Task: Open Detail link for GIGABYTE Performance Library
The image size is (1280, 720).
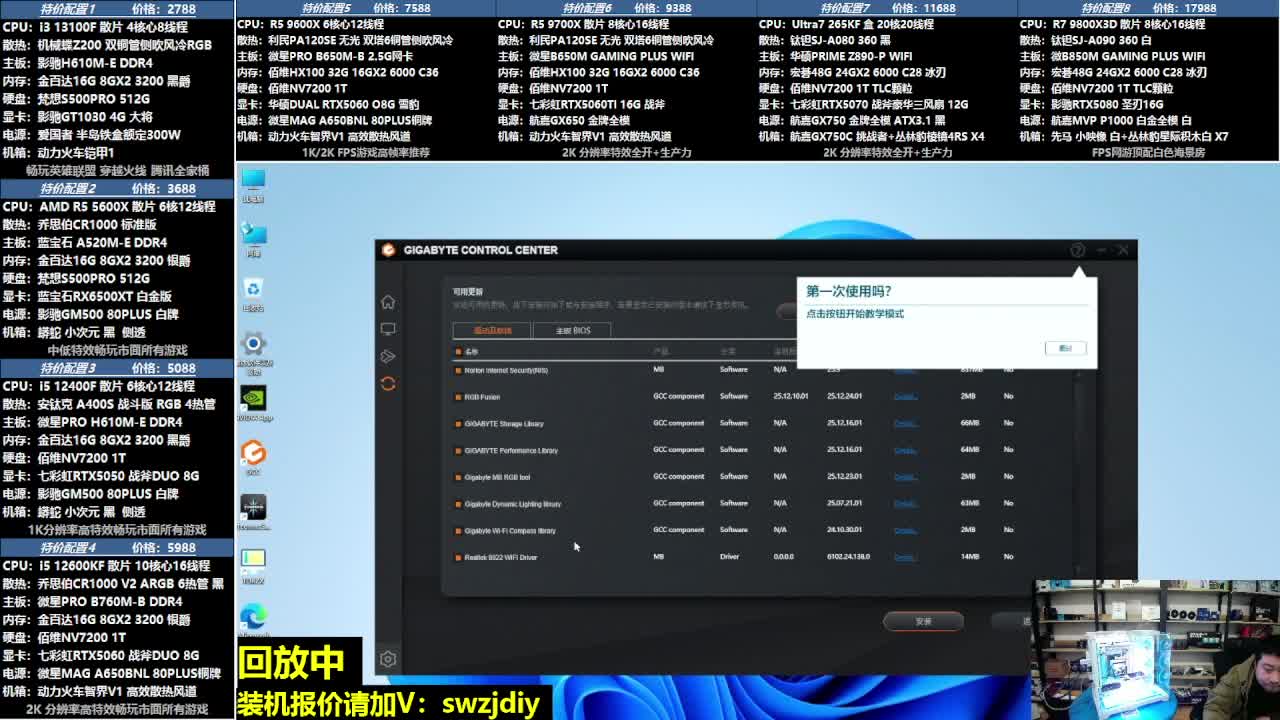Action: (x=905, y=450)
